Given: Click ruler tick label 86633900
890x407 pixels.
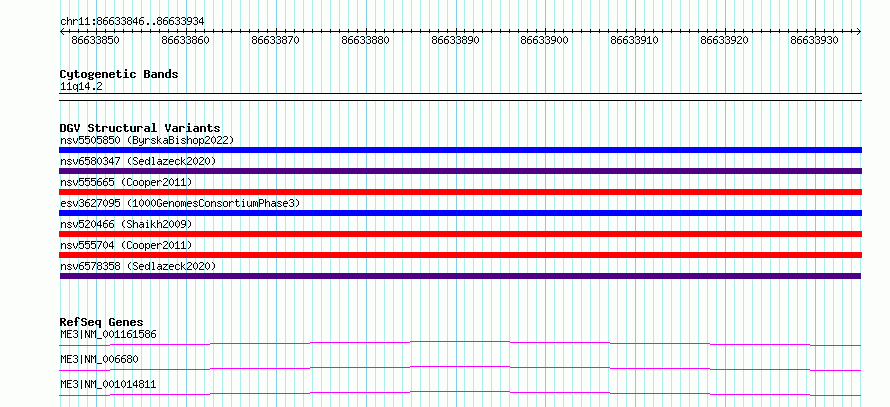Looking at the screenshot, I should (544, 40).
